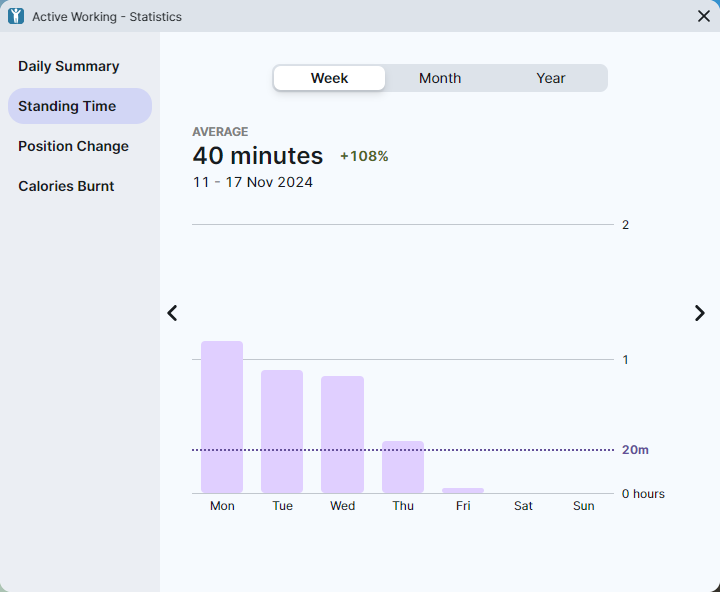The width and height of the screenshot is (720, 592).
Task: Close the Statistics window
Action: click(x=703, y=16)
